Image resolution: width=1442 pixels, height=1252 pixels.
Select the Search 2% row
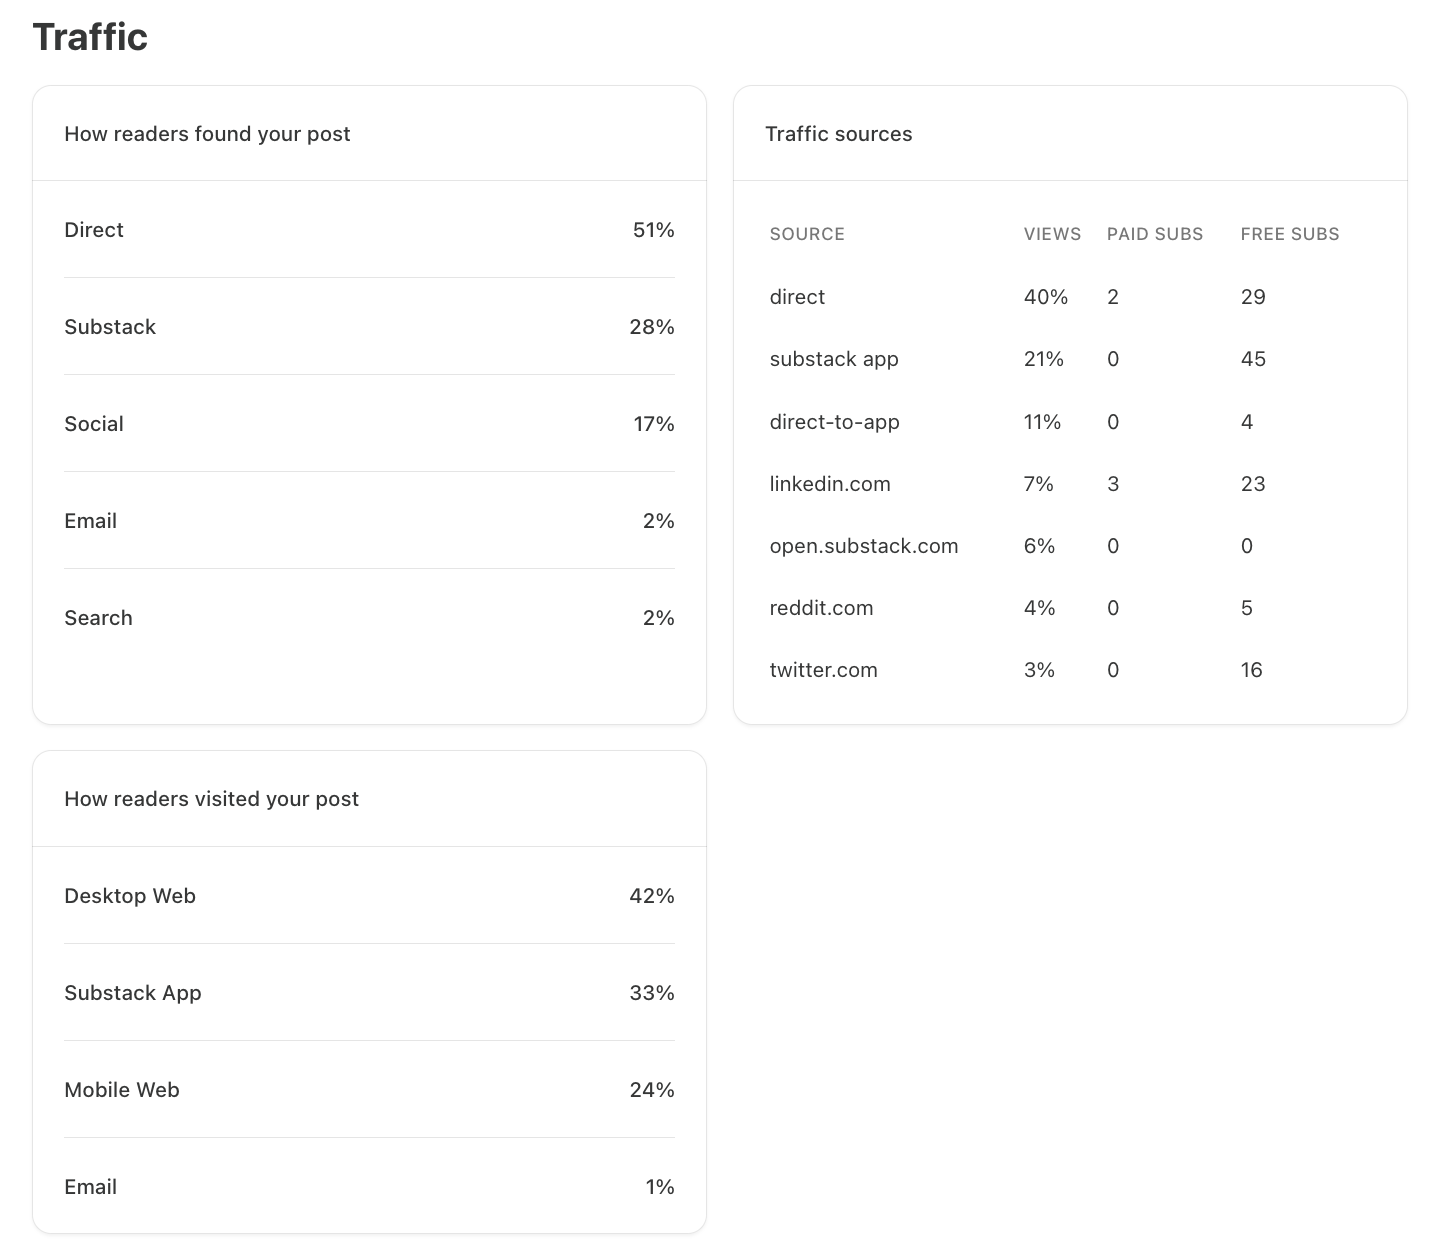(x=369, y=618)
